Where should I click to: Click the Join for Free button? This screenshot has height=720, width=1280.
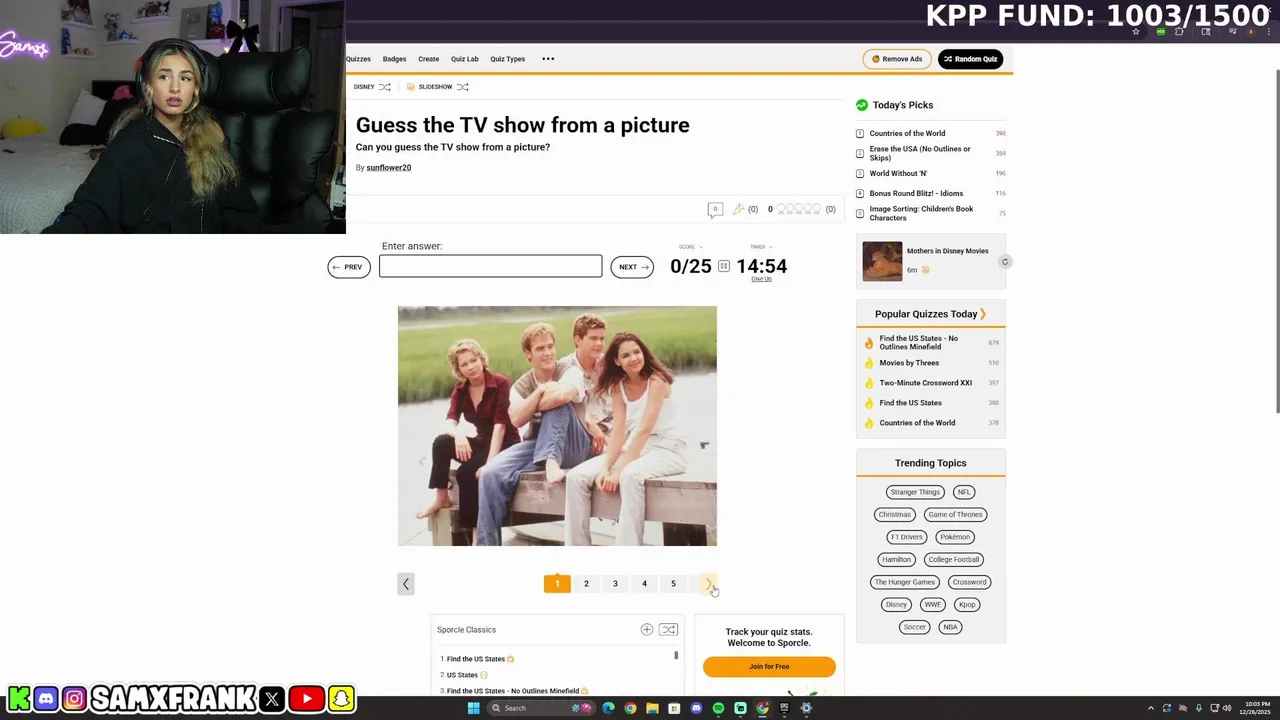pos(769,667)
